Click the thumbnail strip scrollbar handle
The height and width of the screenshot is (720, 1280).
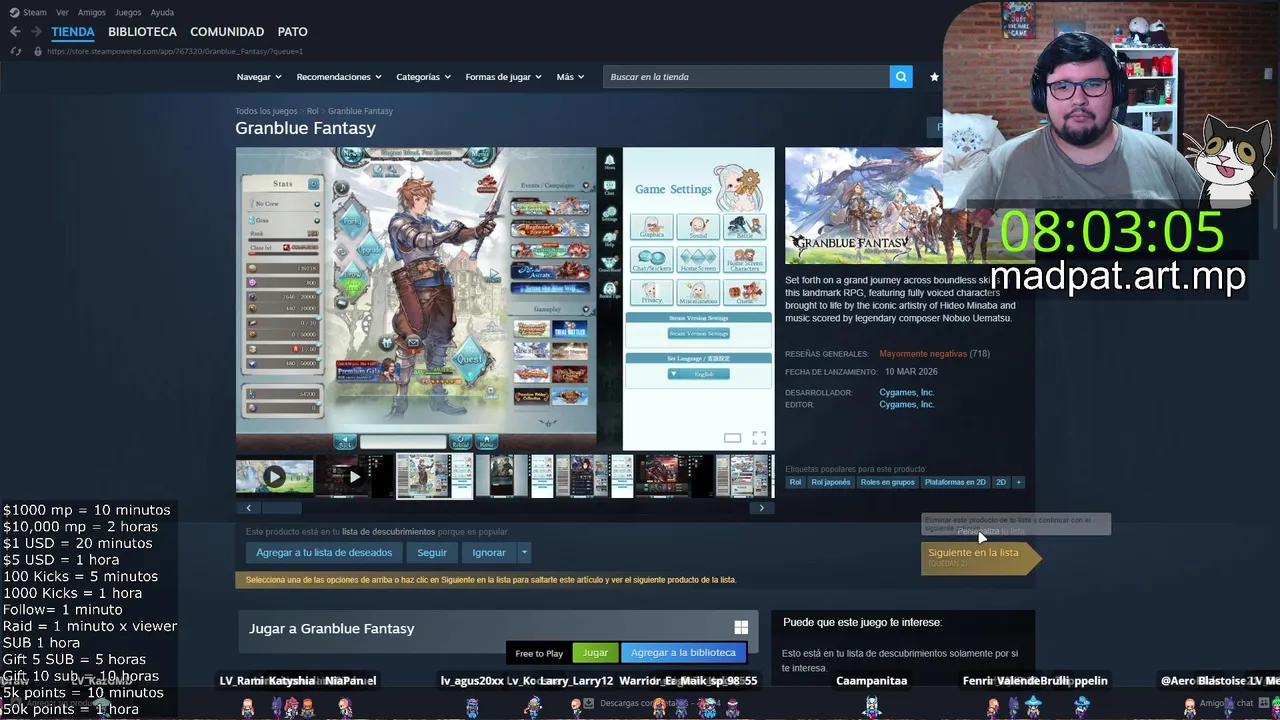(281, 508)
